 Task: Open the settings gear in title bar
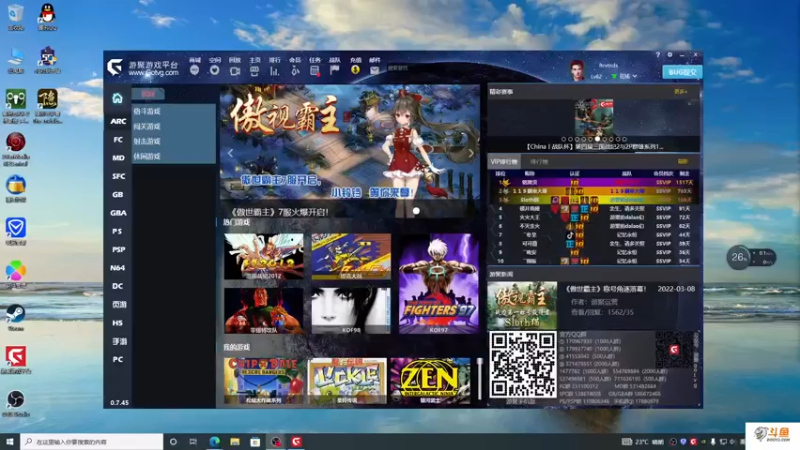670,55
